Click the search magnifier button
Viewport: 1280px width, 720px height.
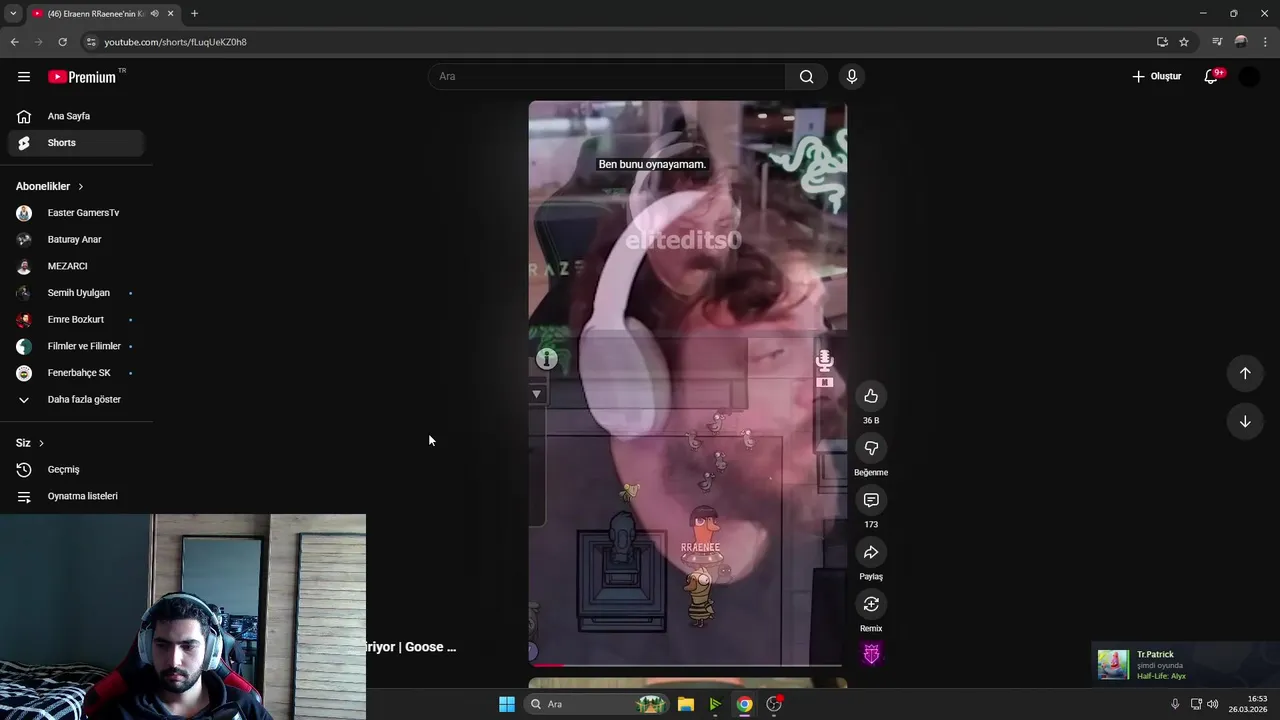(806, 77)
